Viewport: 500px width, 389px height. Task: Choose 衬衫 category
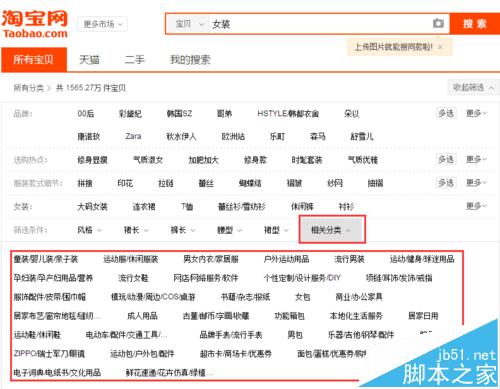pyautogui.click(x=346, y=206)
